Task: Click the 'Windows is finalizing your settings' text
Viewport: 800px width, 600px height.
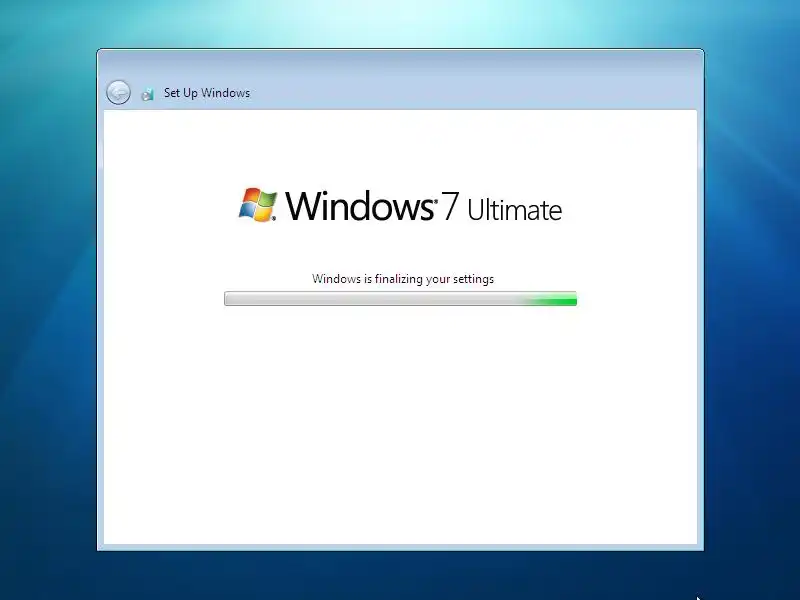Action: tap(403, 279)
